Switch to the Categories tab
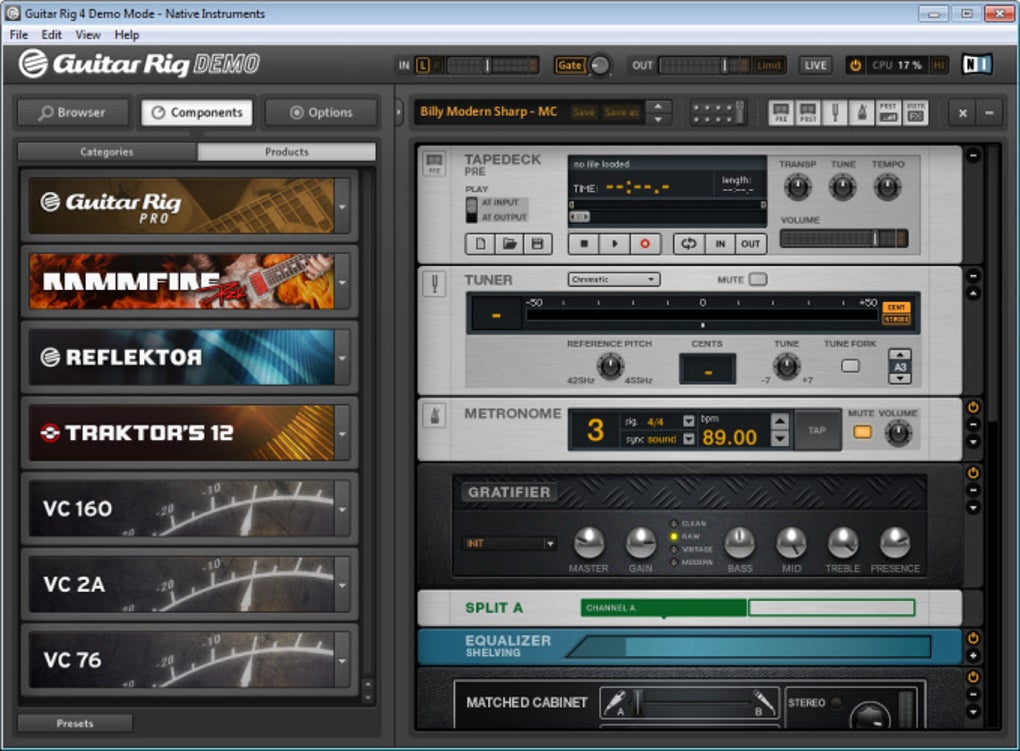Viewport: 1020px width, 751px height. coord(107,152)
